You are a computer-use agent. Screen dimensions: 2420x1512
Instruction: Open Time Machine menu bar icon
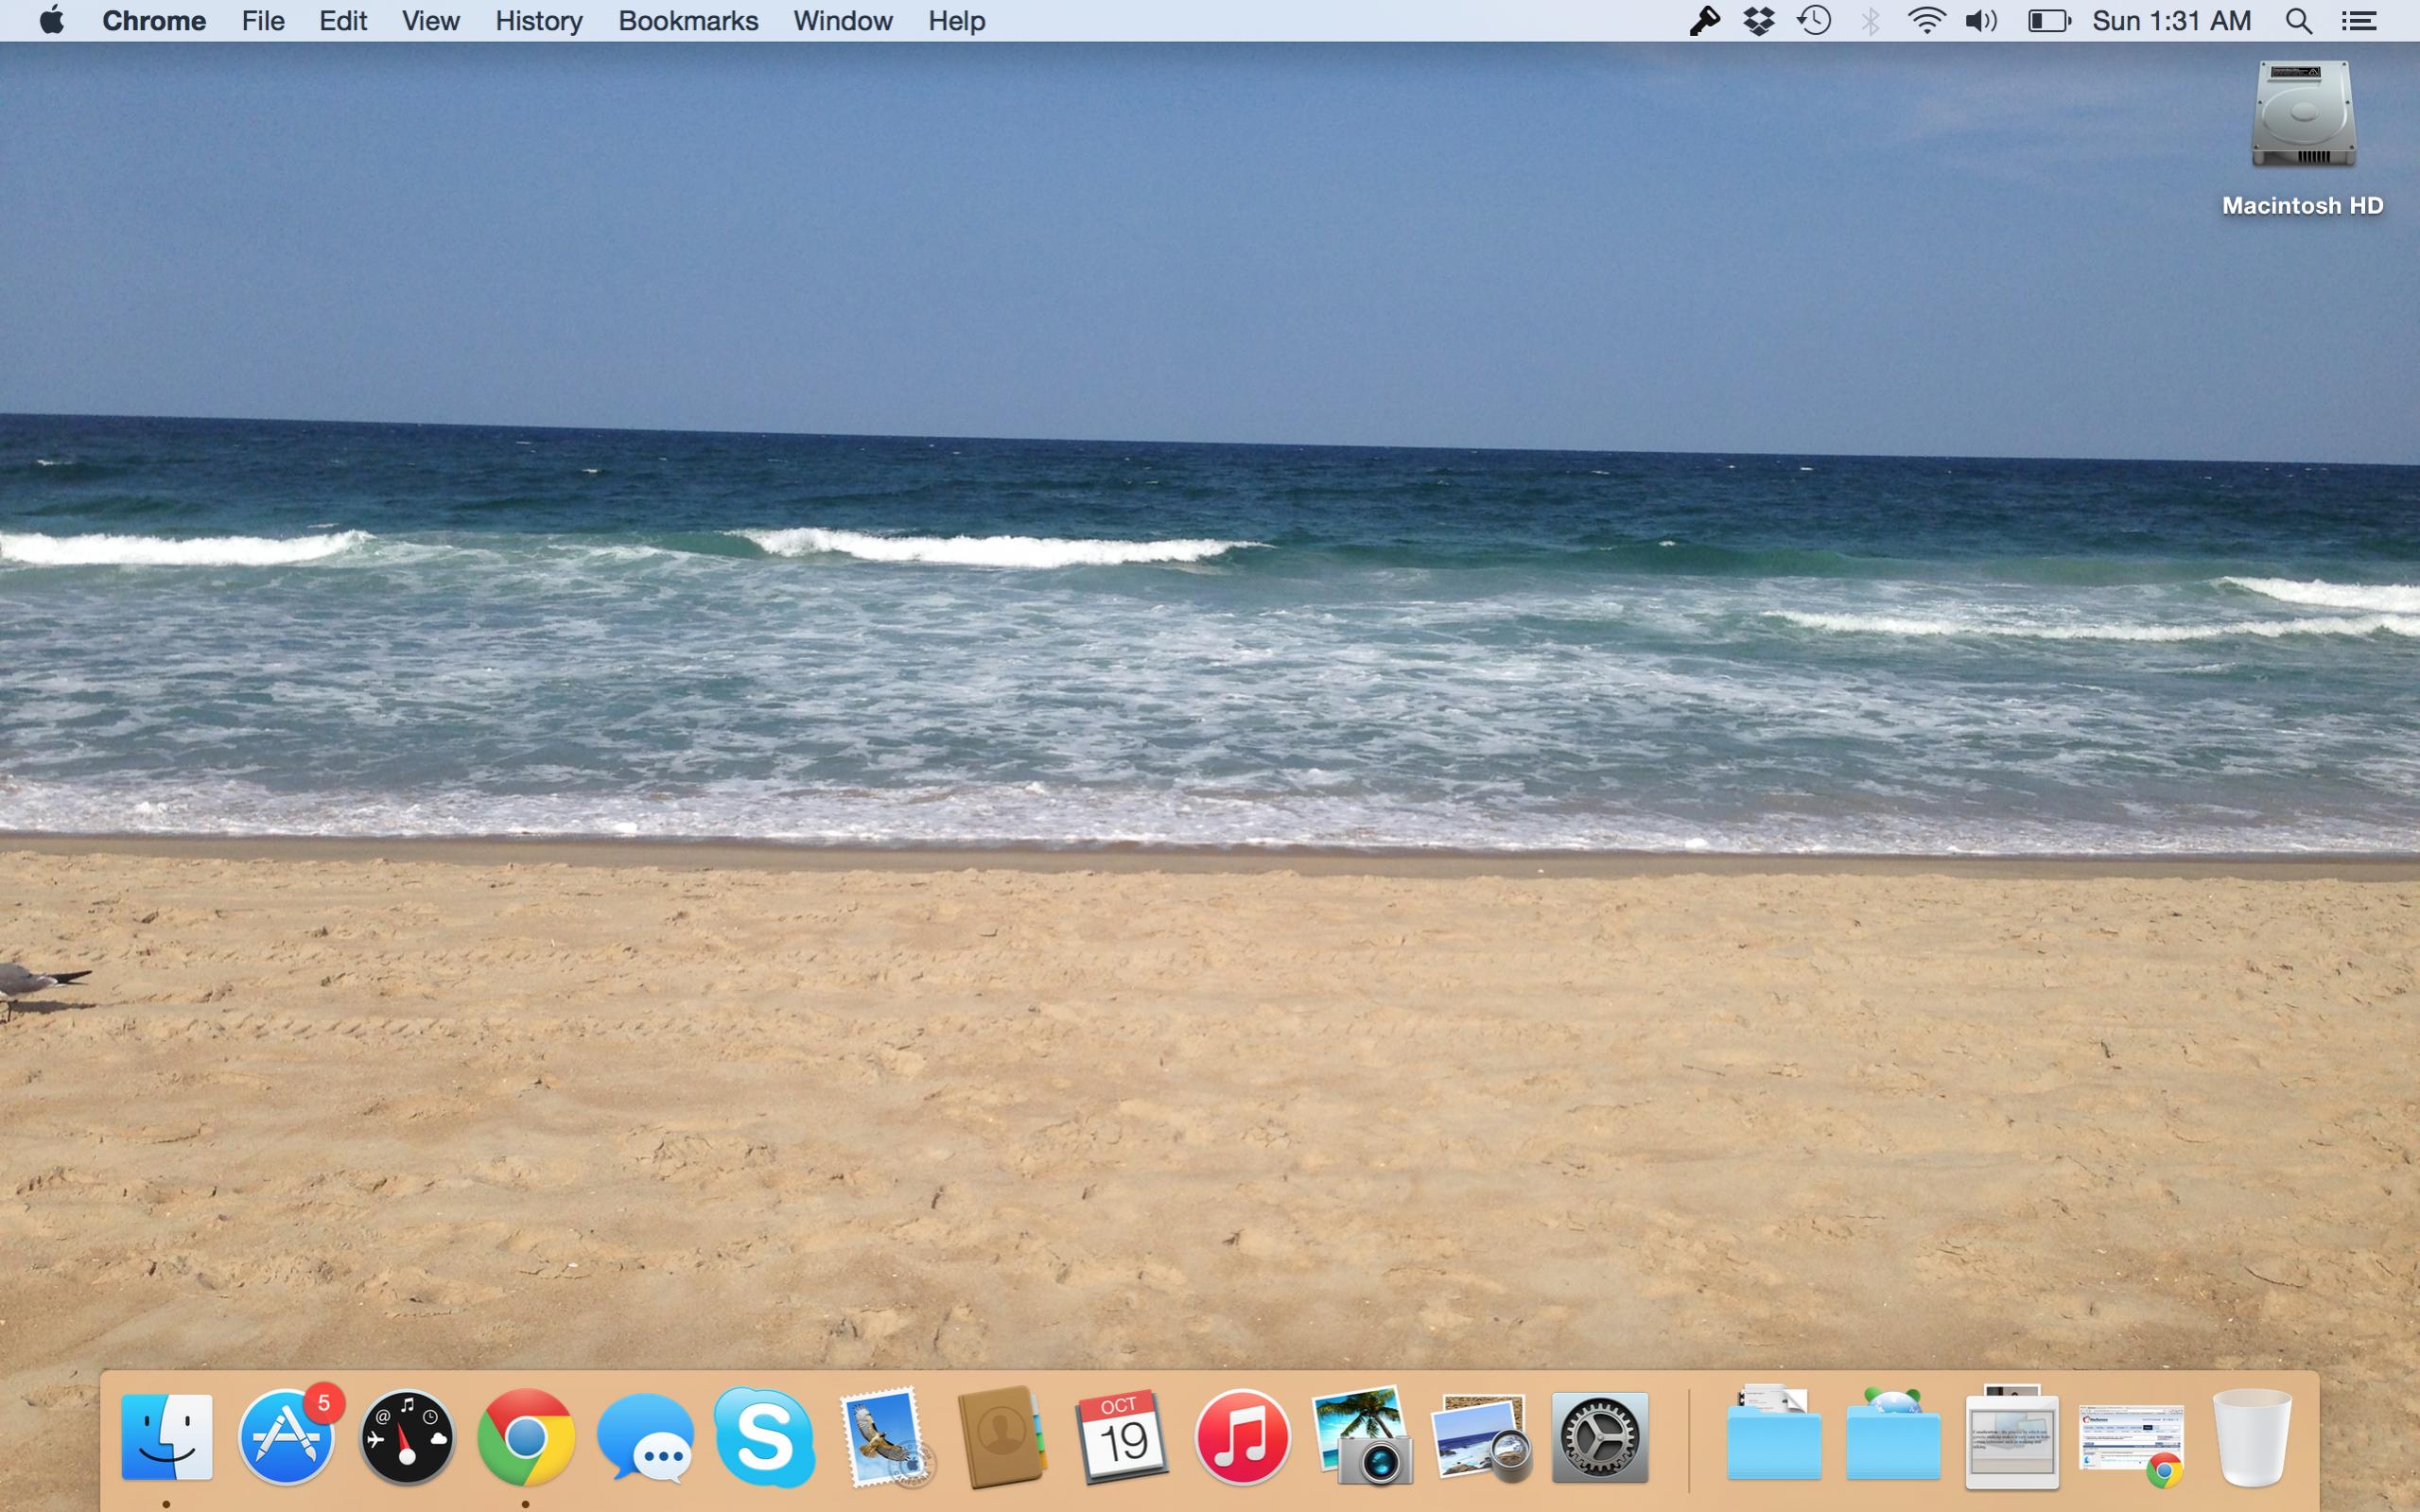coord(1814,21)
